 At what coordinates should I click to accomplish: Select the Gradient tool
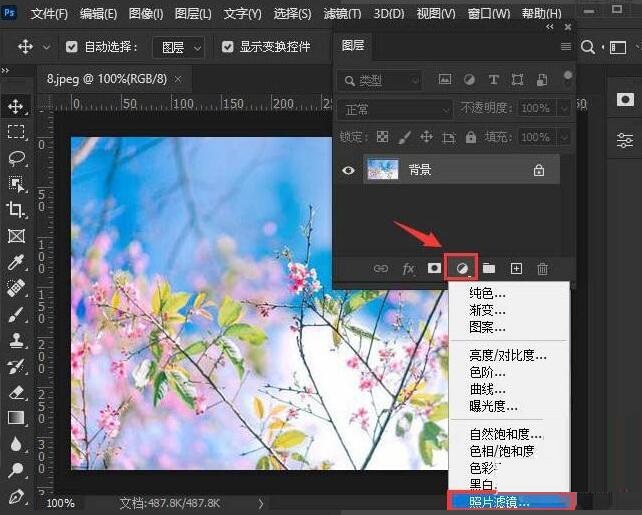pos(16,418)
